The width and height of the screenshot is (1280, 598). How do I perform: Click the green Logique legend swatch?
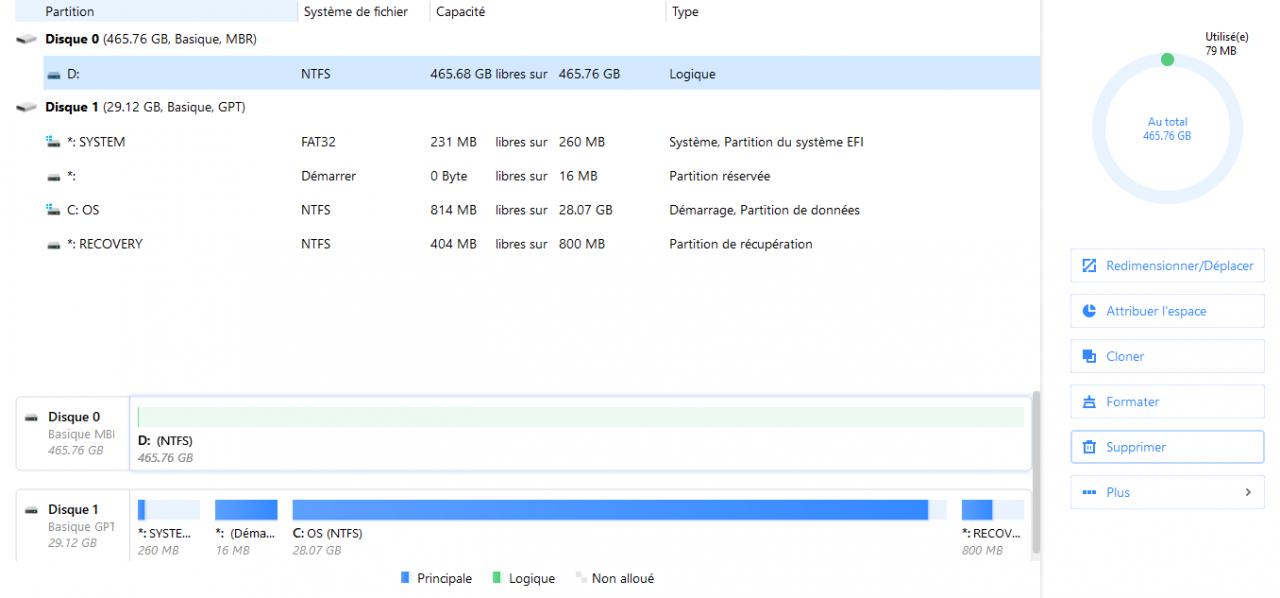point(496,578)
